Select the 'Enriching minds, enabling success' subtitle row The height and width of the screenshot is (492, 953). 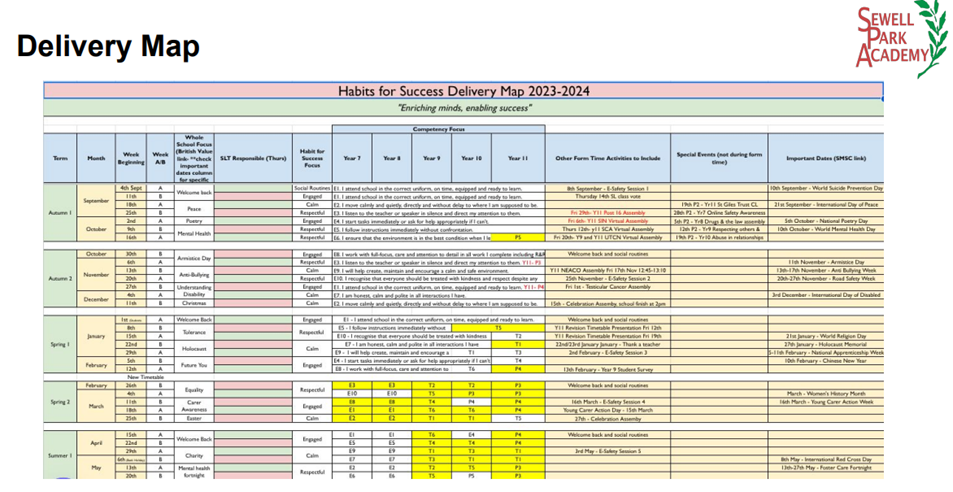[463, 108]
